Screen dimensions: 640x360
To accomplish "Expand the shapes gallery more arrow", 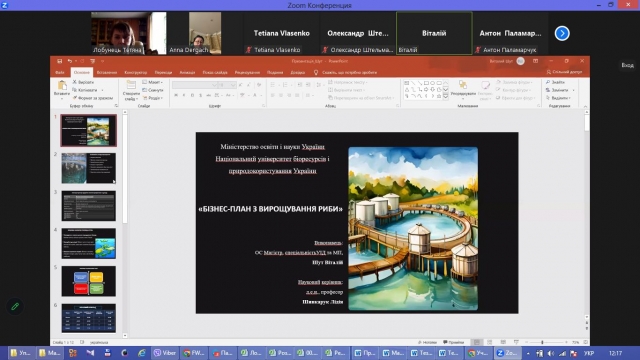I will [x=446, y=96].
